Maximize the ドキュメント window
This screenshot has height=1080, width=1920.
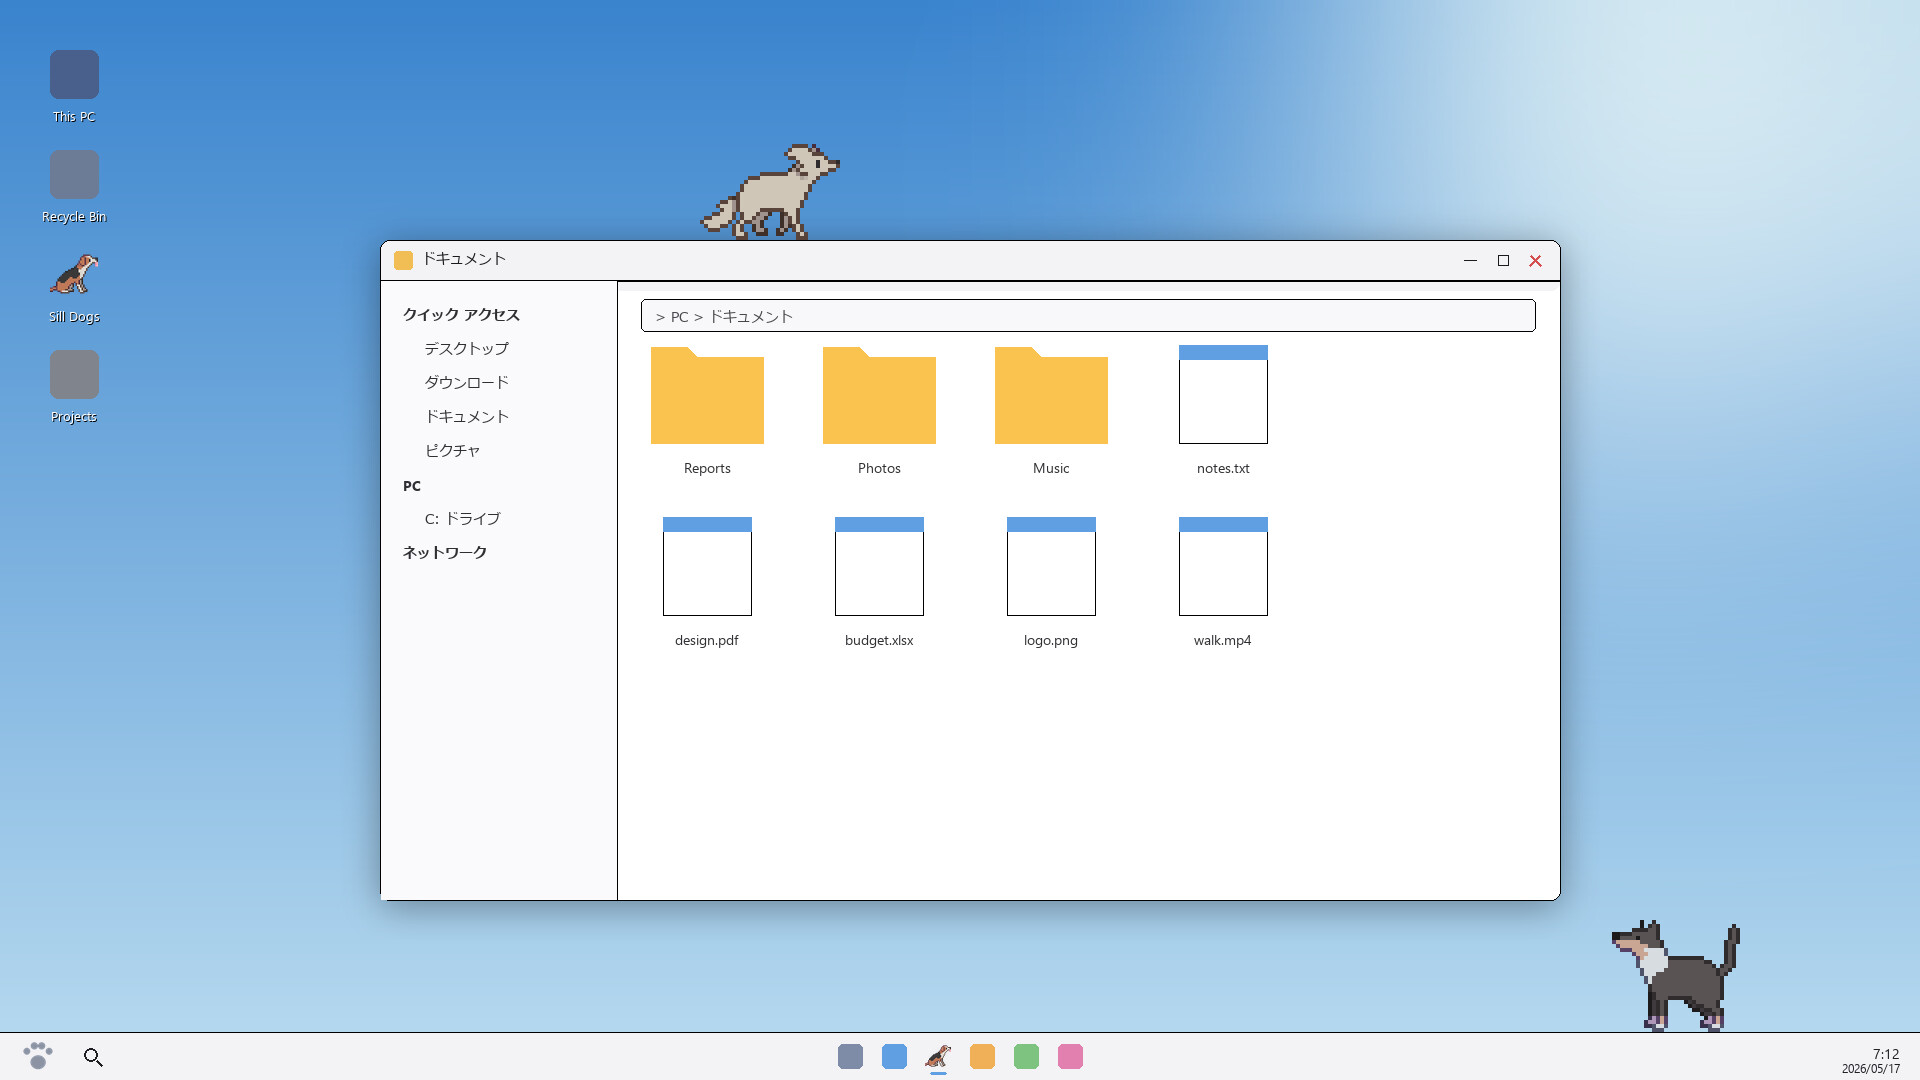(1503, 260)
